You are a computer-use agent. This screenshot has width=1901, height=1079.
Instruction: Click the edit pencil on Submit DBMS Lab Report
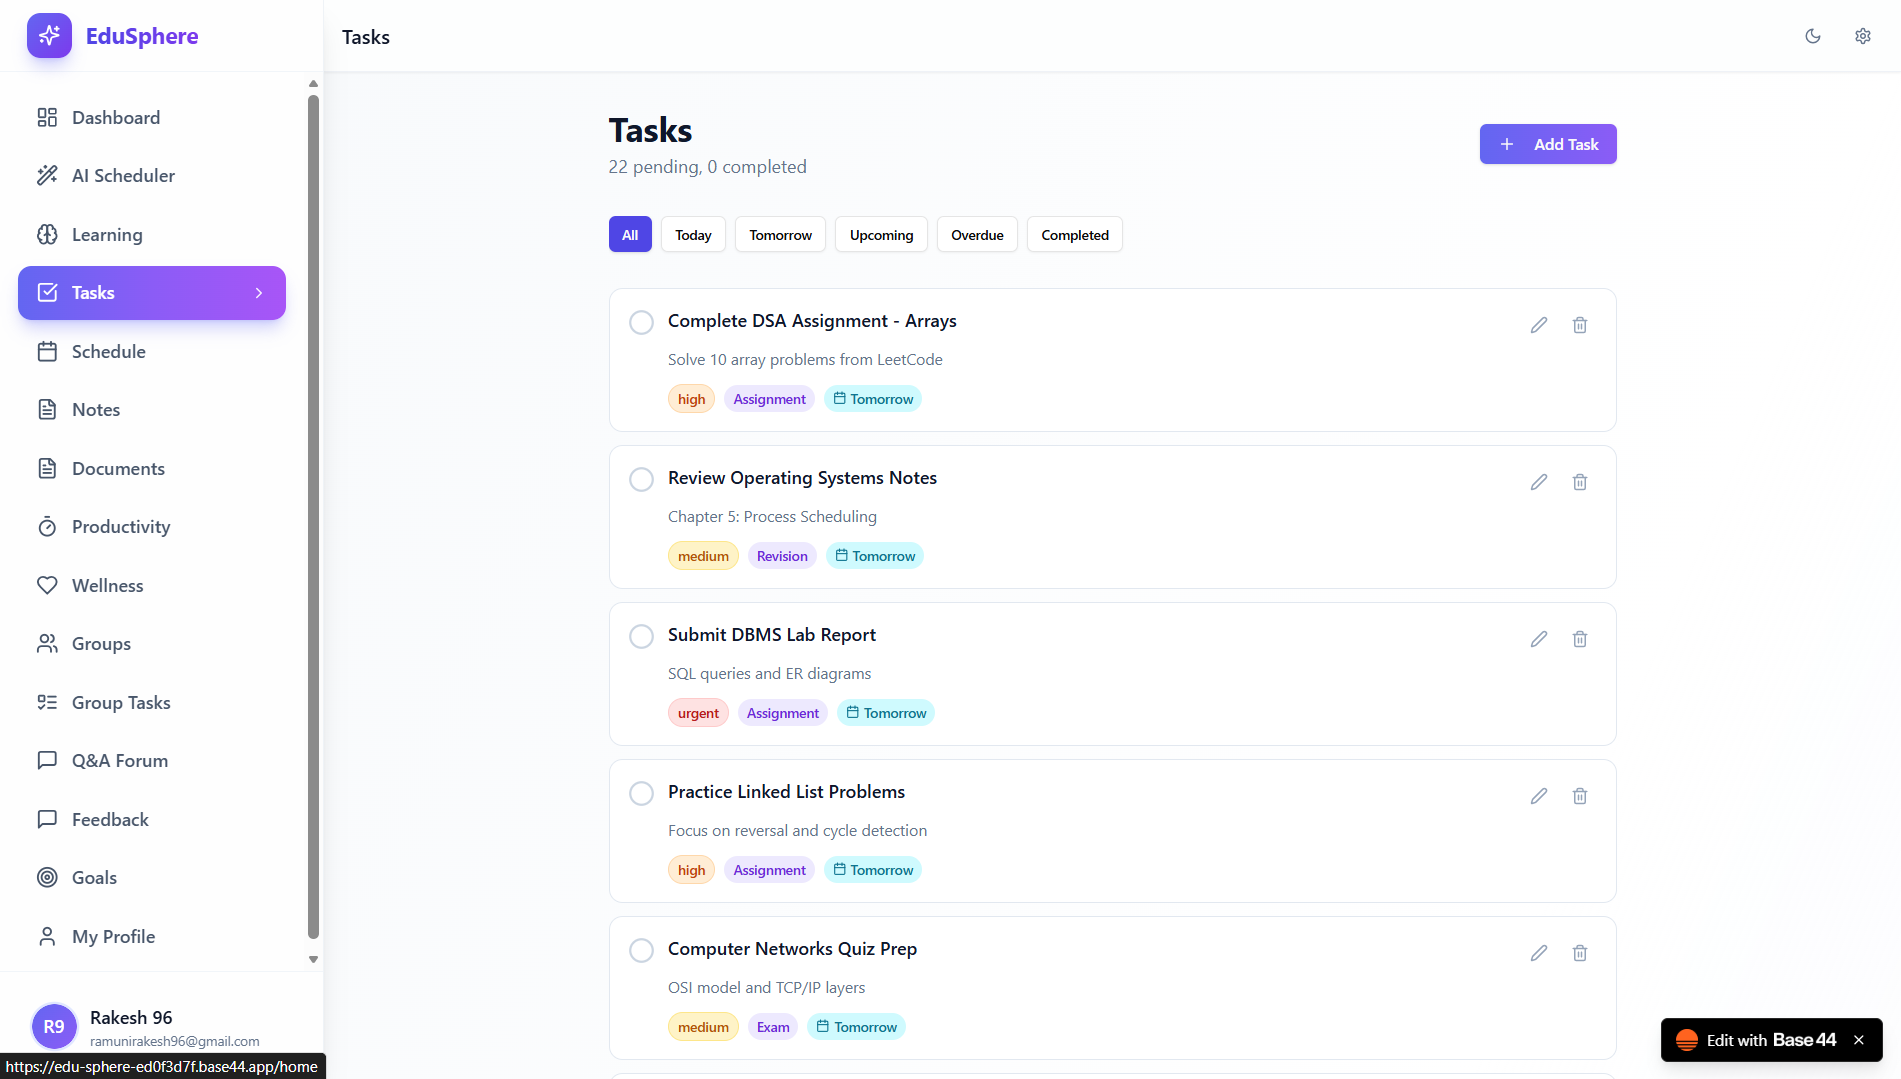click(x=1538, y=639)
